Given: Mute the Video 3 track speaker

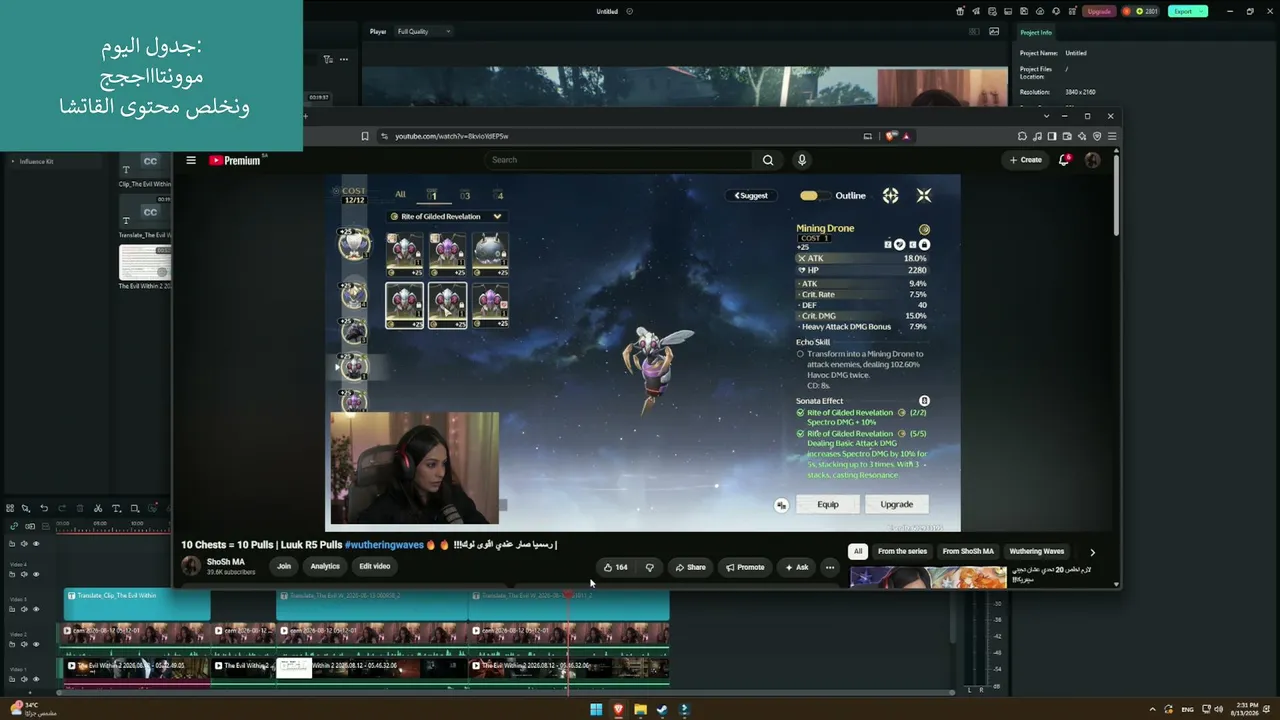Looking at the screenshot, I should pos(24,609).
